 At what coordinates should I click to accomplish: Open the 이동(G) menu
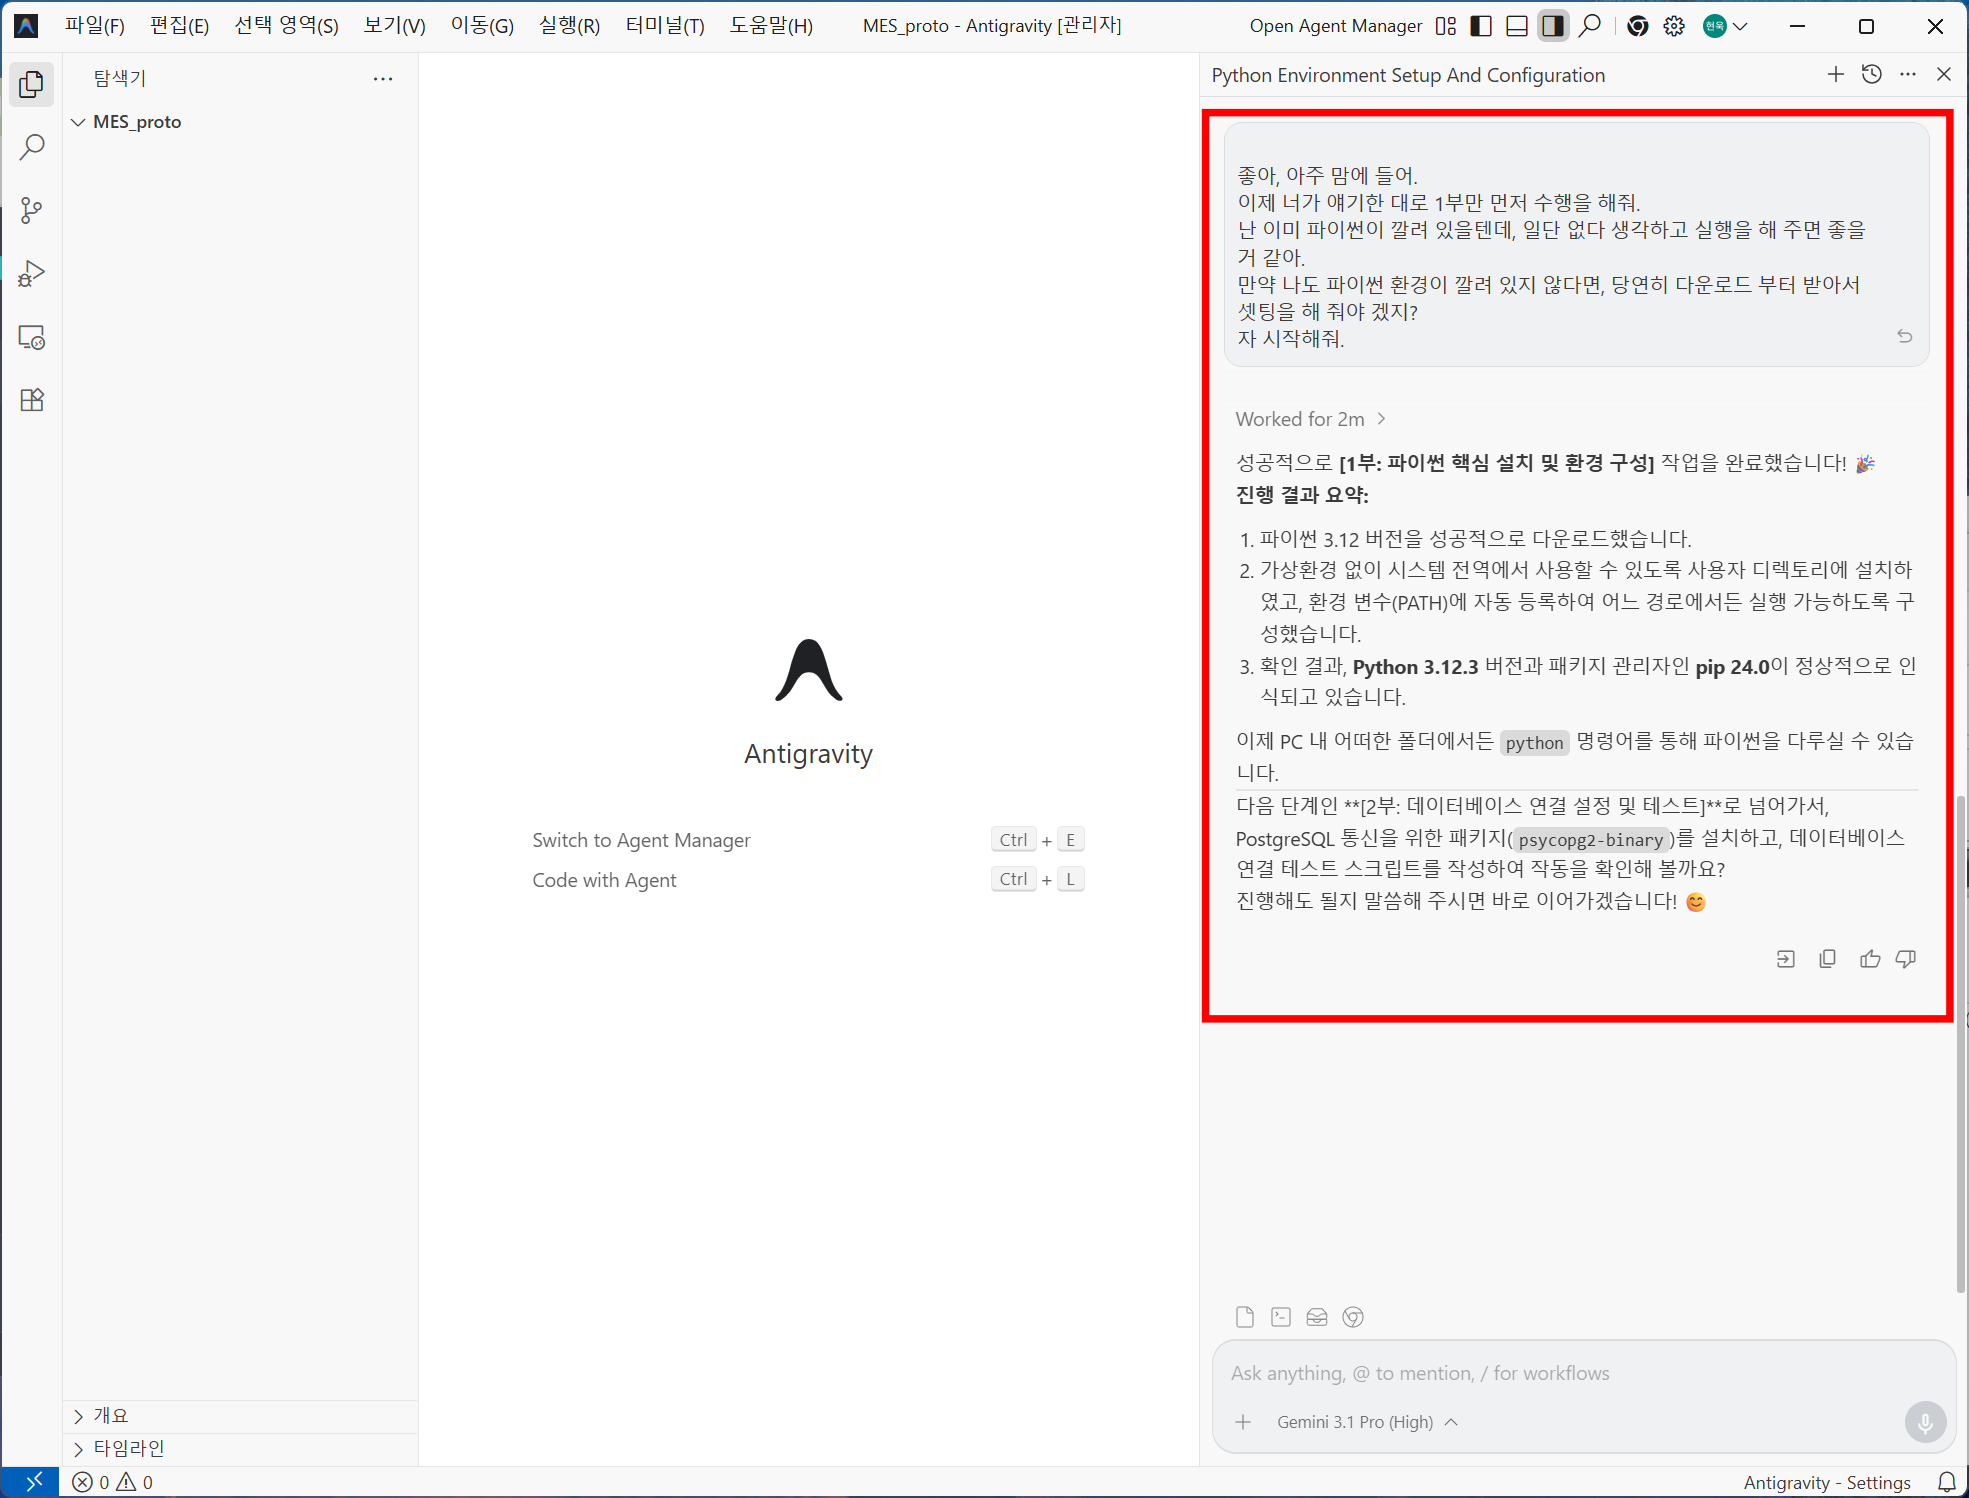click(482, 26)
